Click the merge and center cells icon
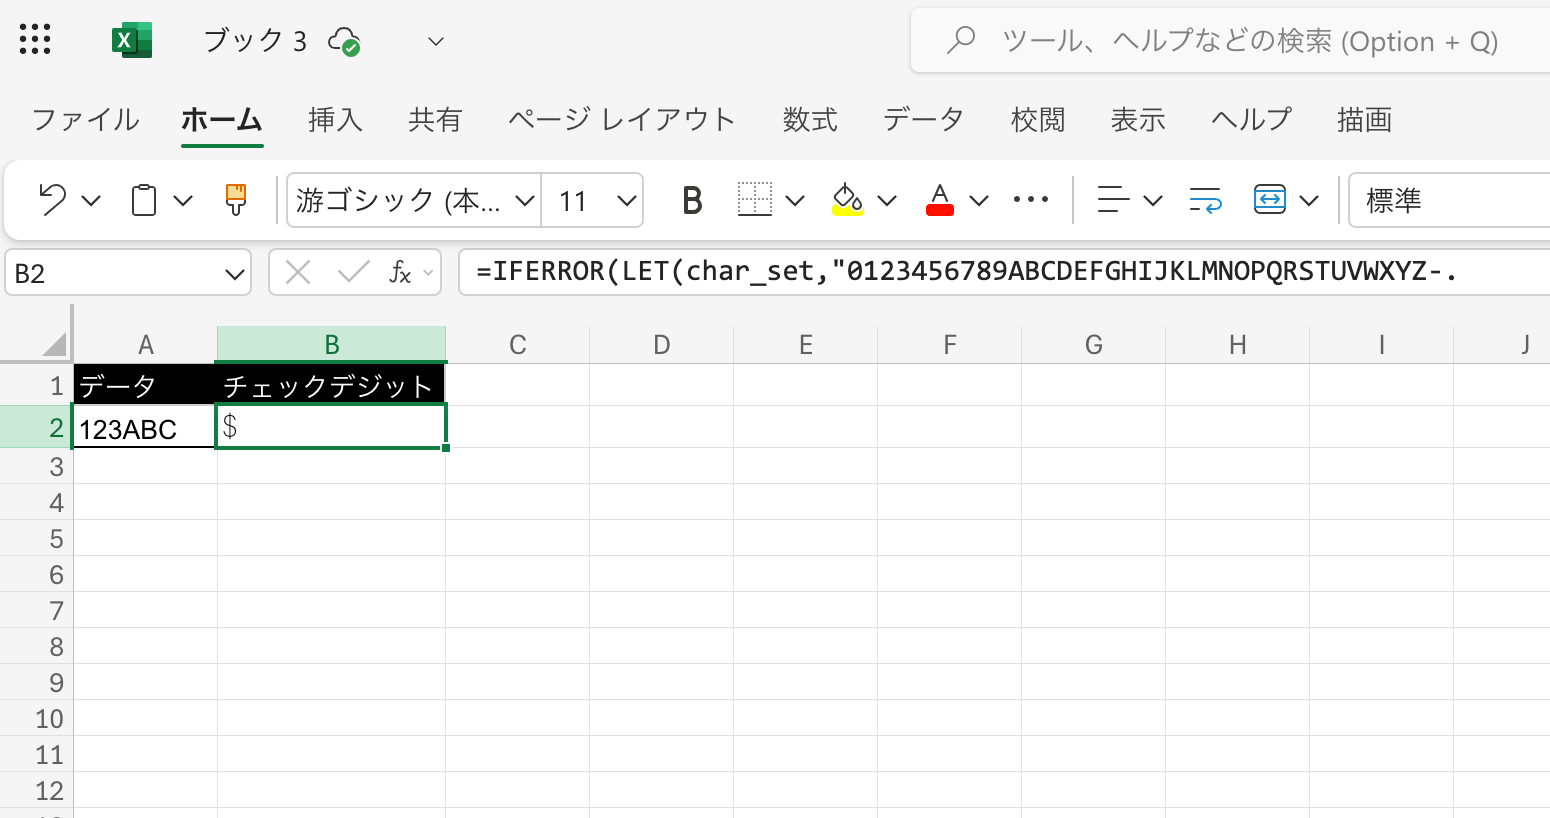The image size is (1550, 818). (1270, 200)
